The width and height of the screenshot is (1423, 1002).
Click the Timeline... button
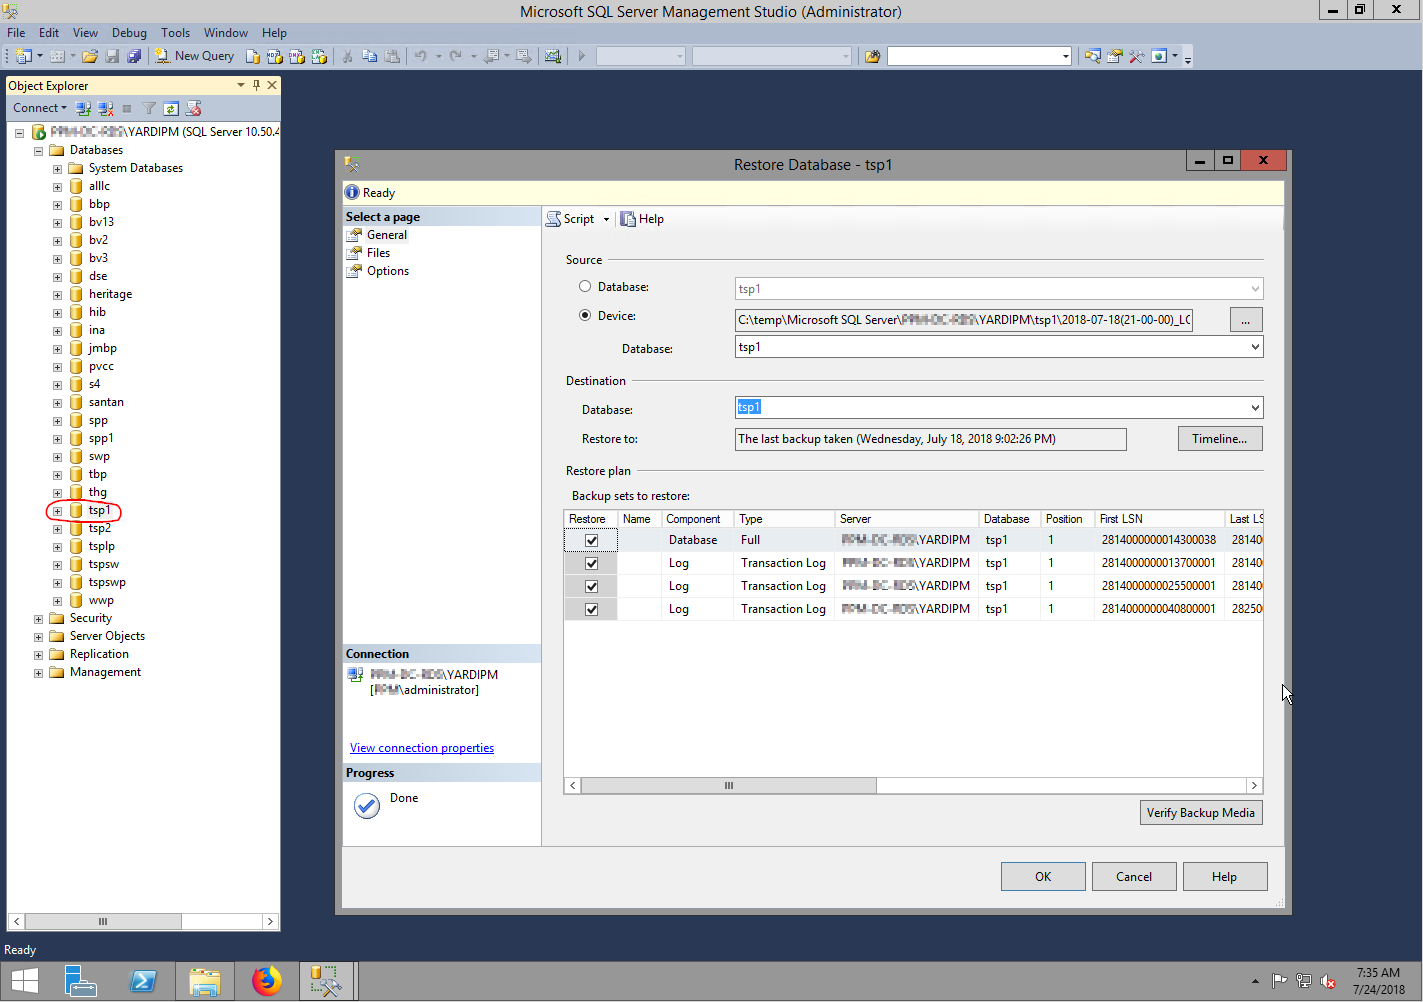click(1220, 439)
